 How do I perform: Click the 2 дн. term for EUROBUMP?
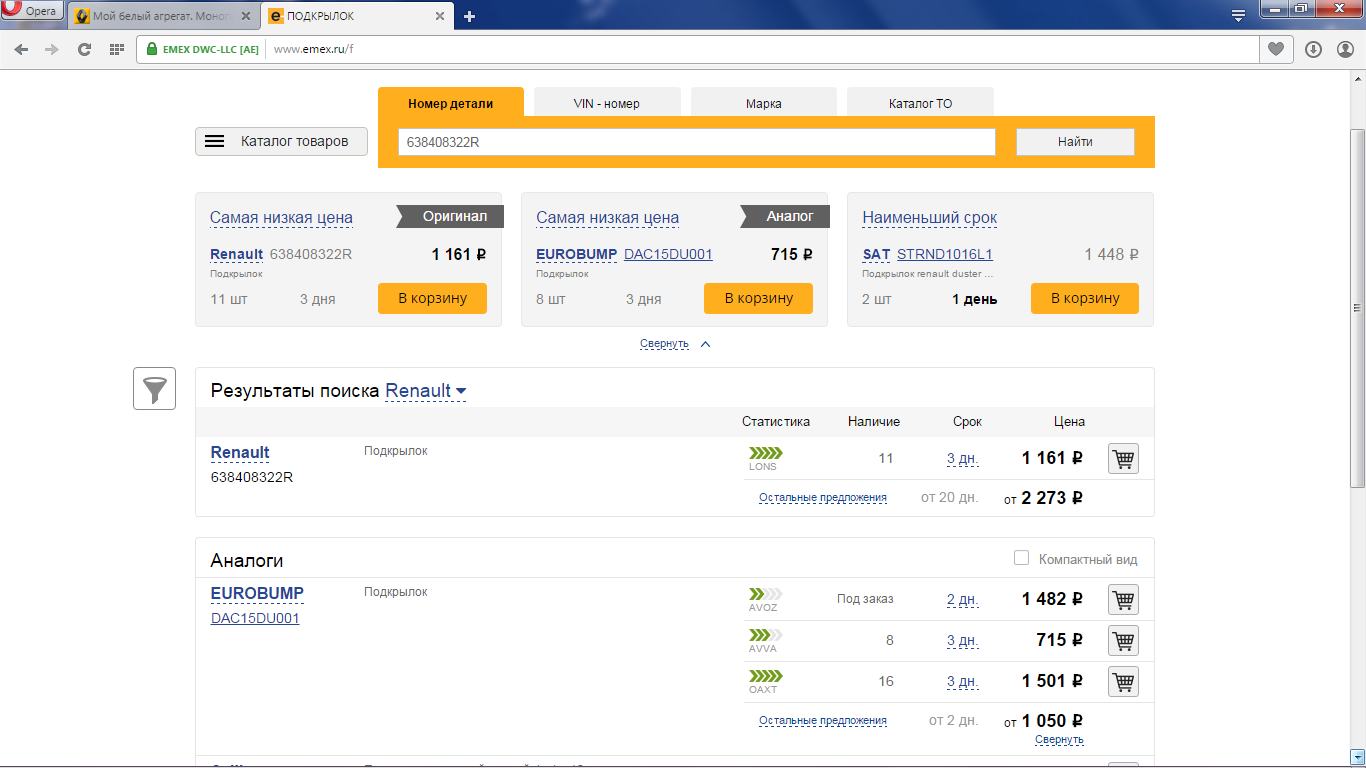(962, 600)
